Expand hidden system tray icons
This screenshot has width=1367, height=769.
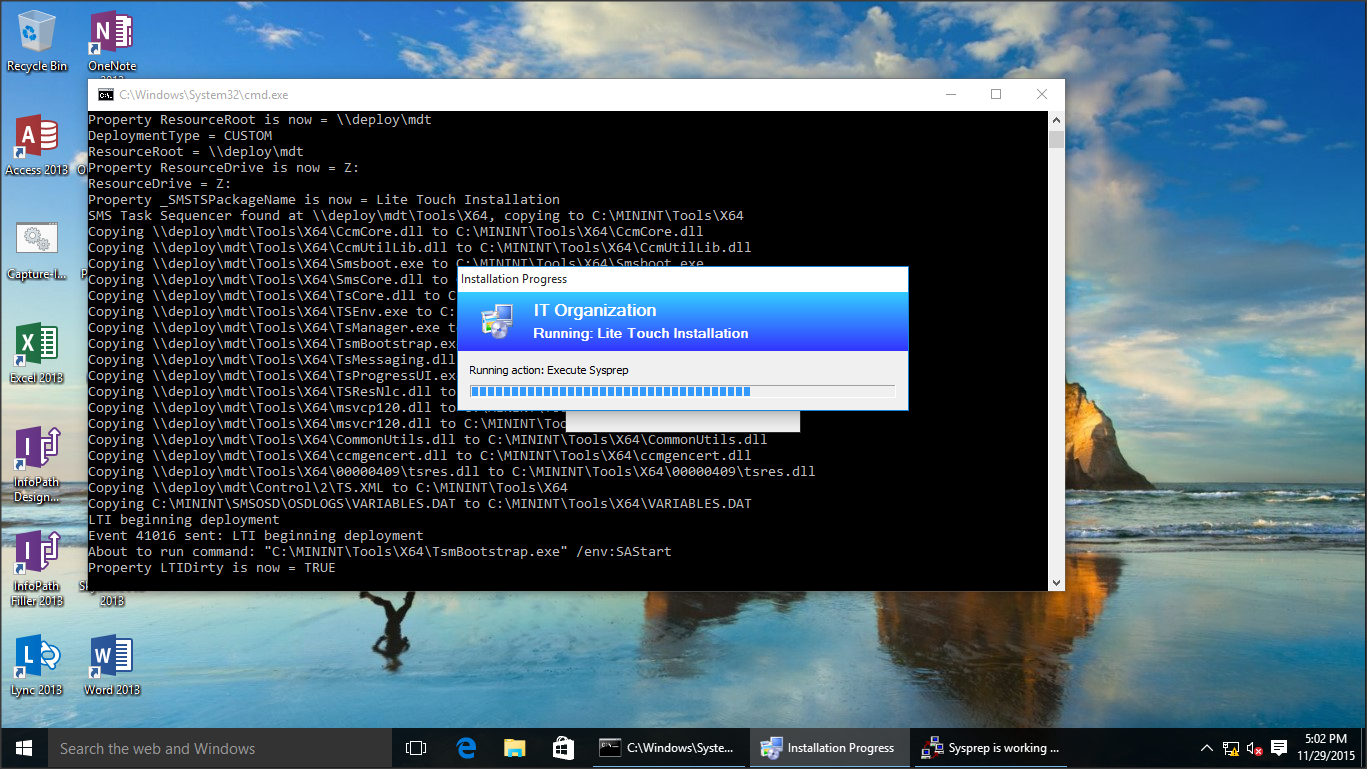(1207, 748)
